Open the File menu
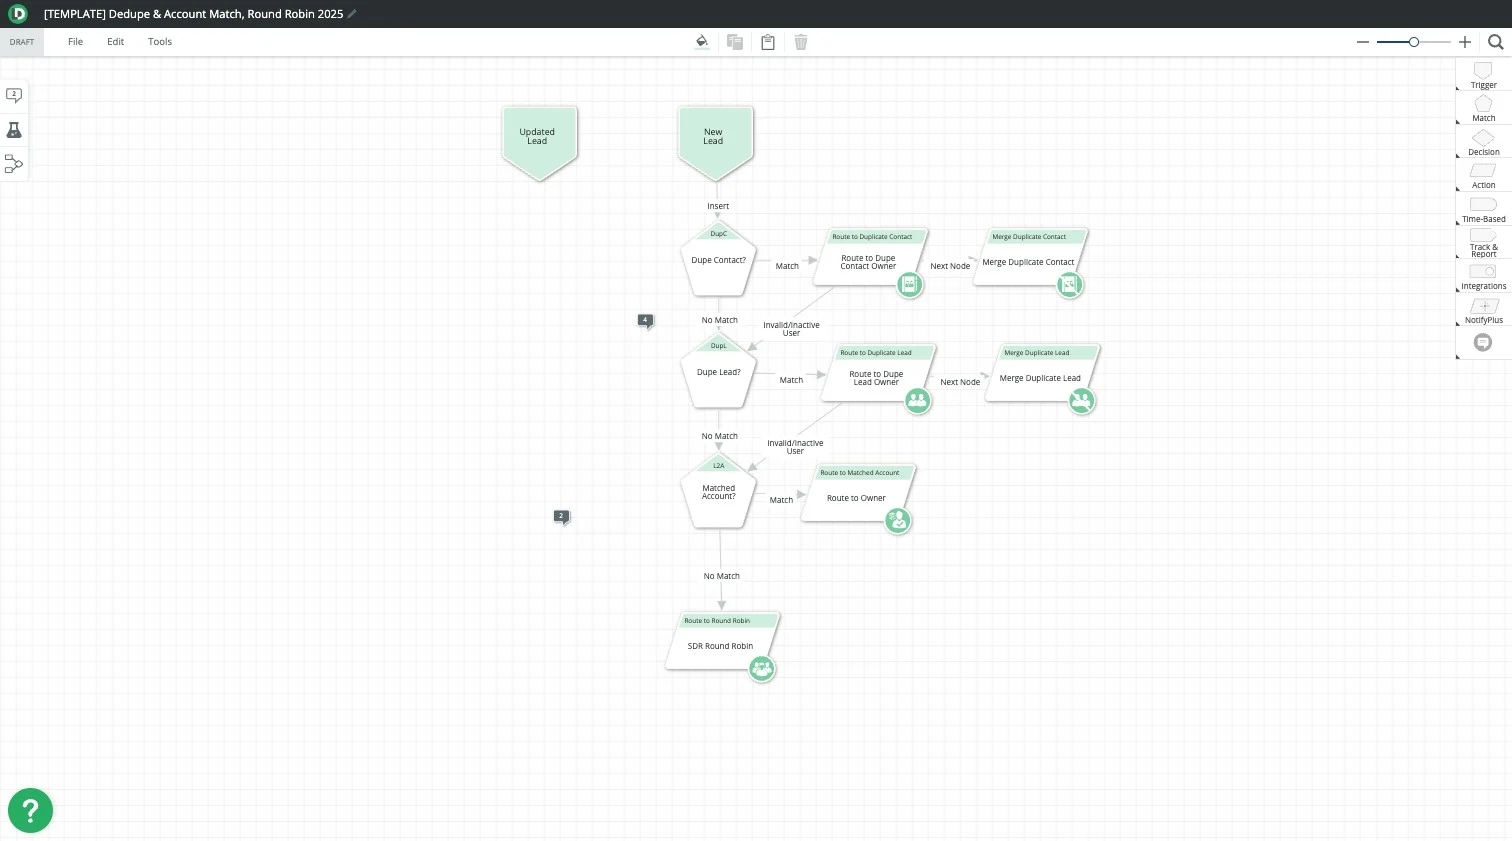1512x841 pixels. [75, 42]
